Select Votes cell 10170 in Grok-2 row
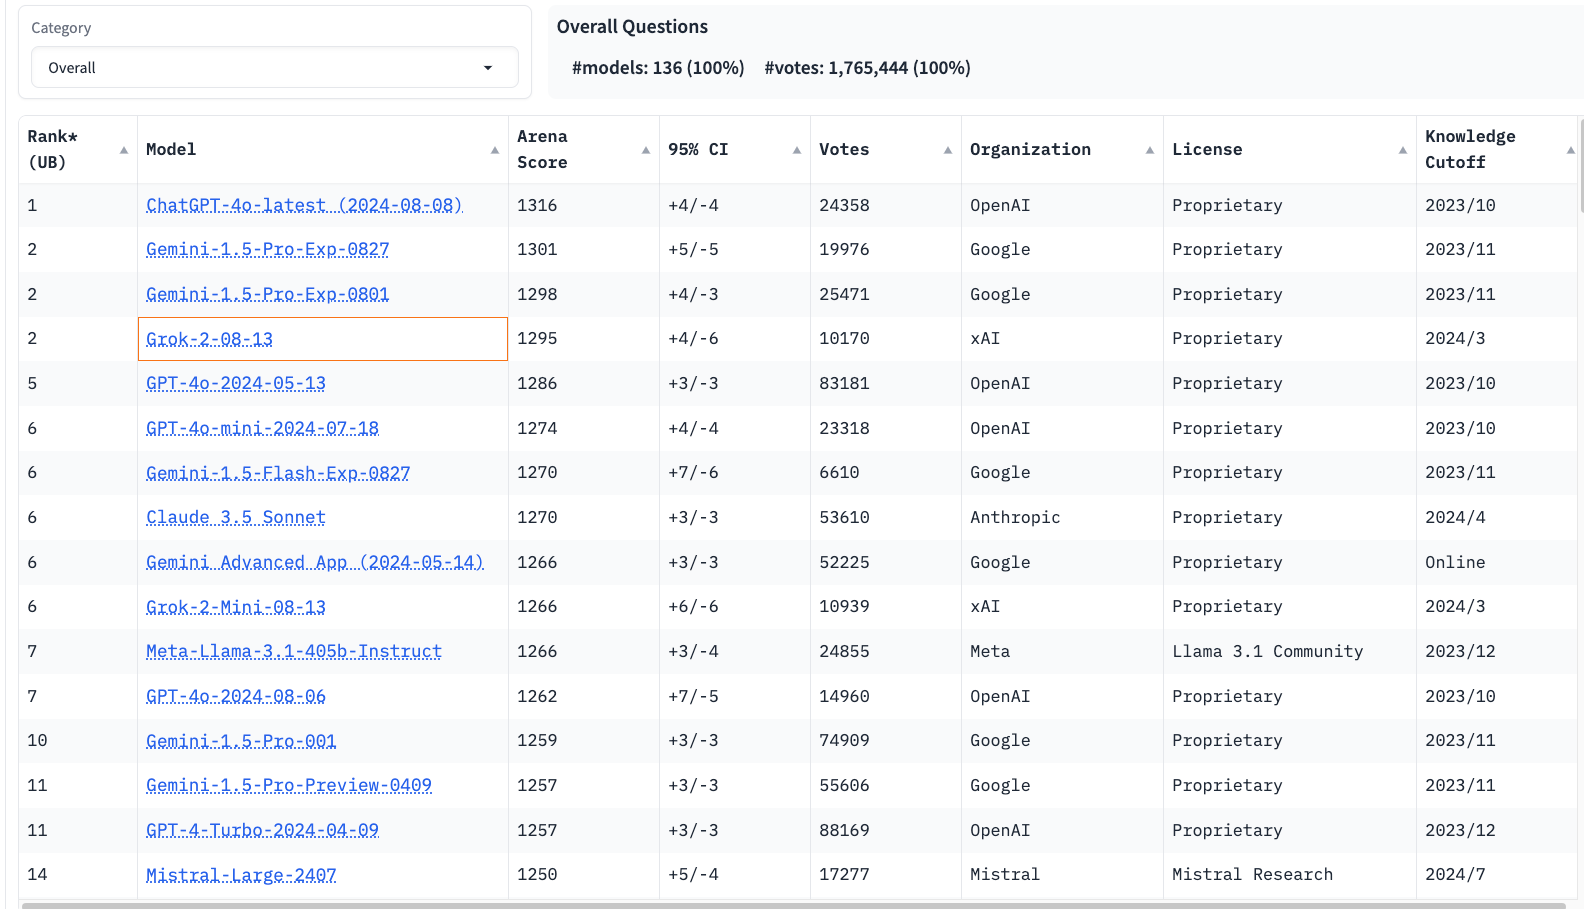 click(x=886, y=338)
